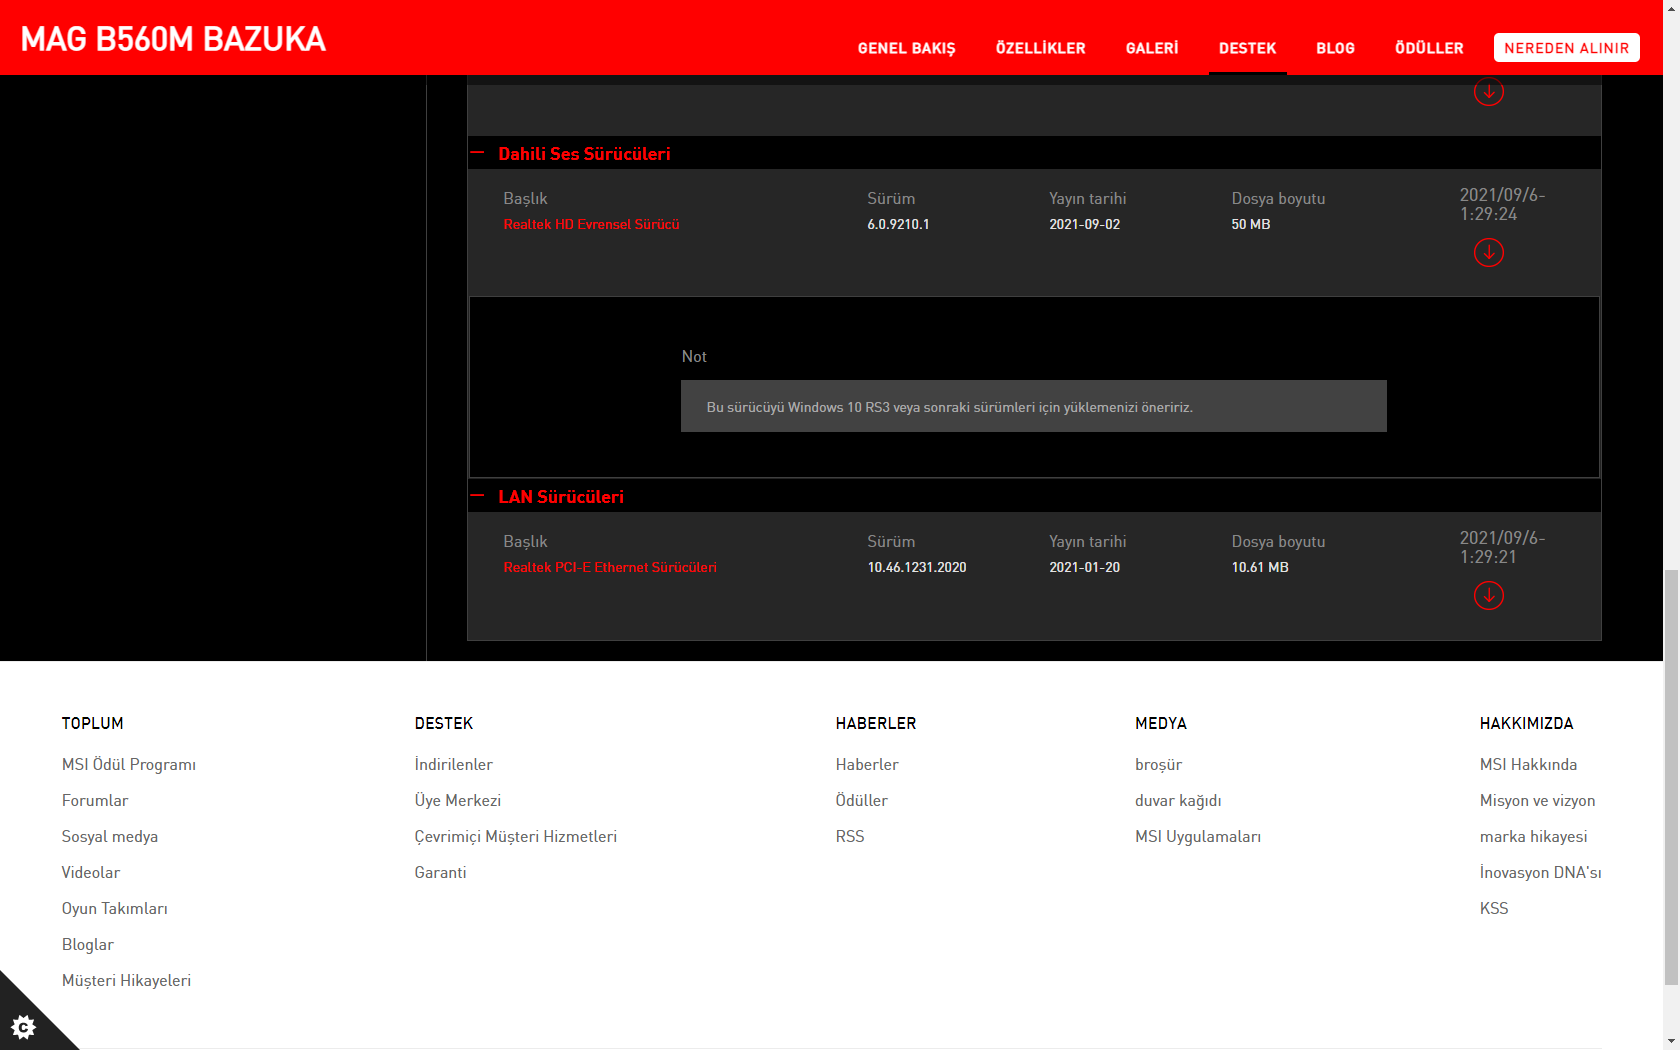This screenshot has height=1050, width=1680.
Task: Click the scrollbar down arrow
Action: (1671, 1041)
